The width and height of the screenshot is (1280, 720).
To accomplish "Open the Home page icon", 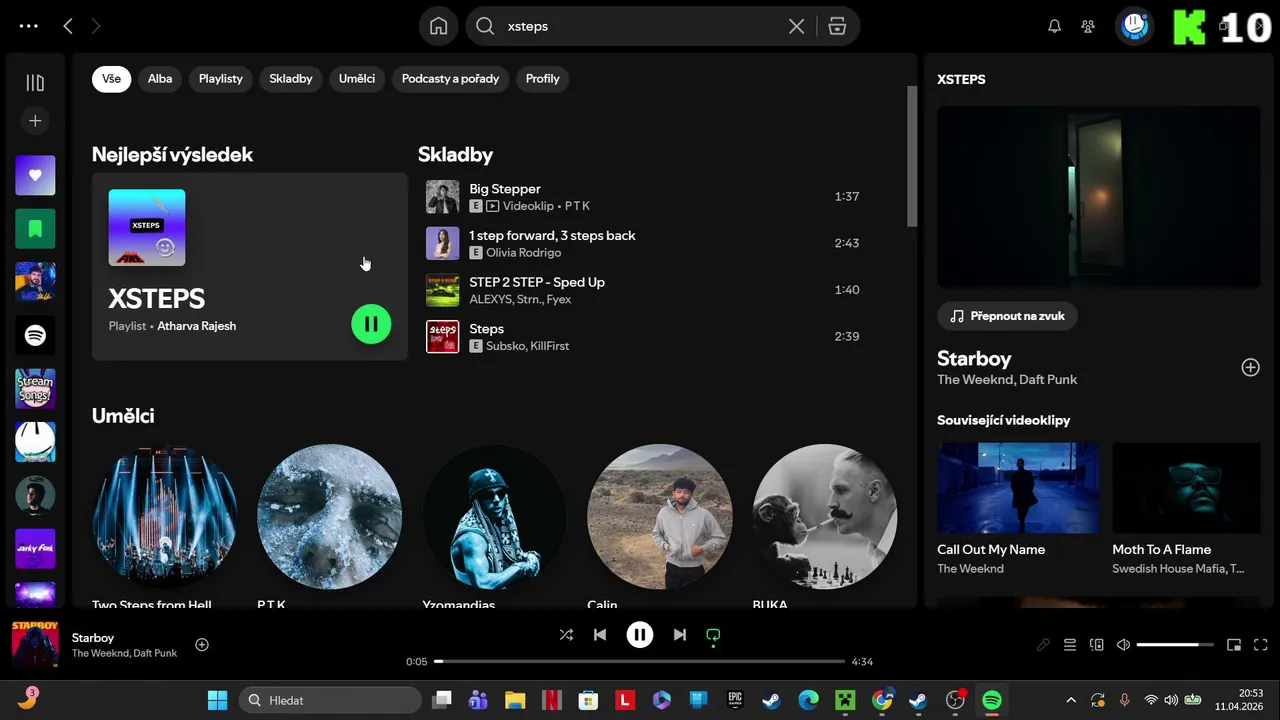I will (x=438, y=27).
